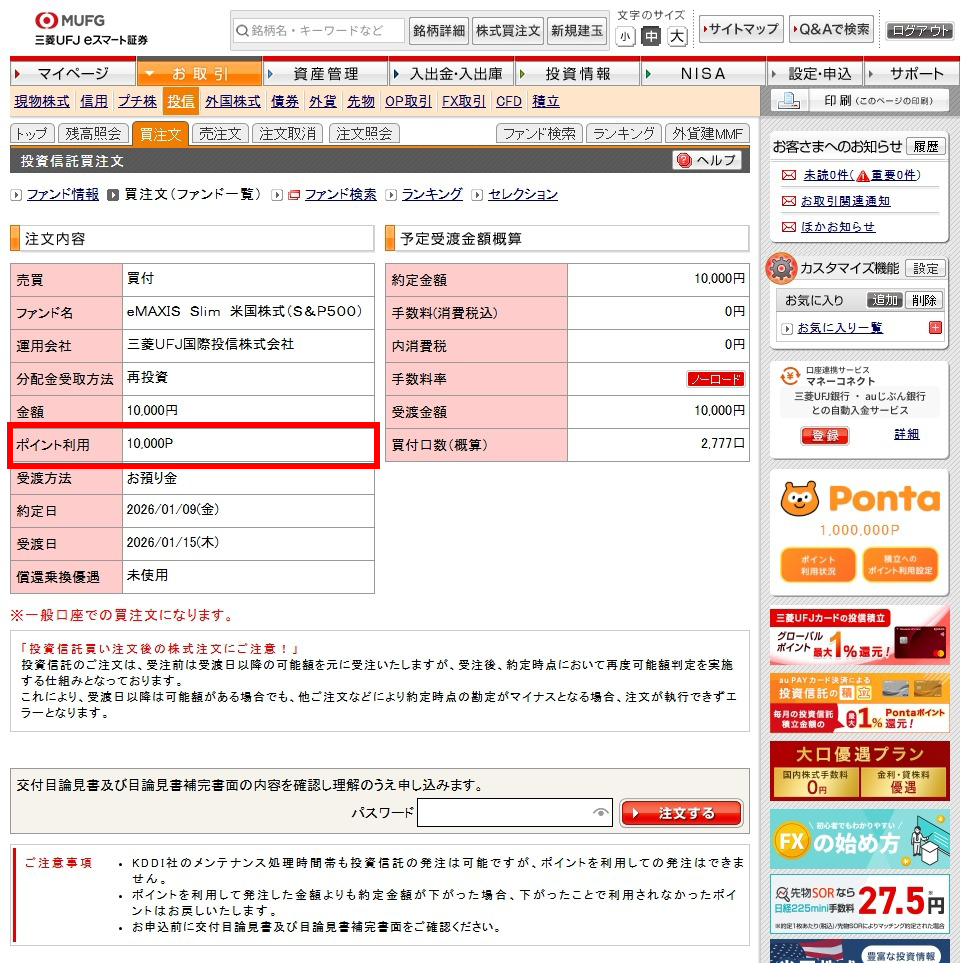Switch to the 売注文 tab
972x963 pixels.
click(220, 134)
